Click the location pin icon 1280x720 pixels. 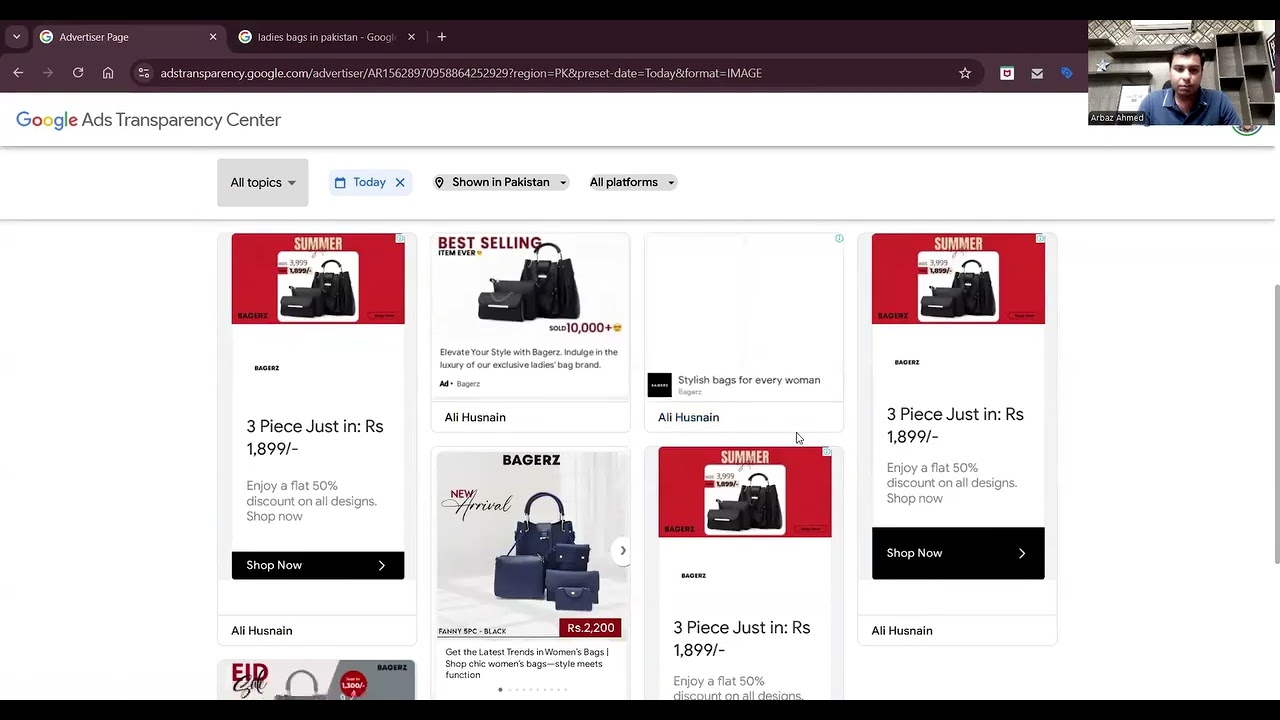pos(439,182)
